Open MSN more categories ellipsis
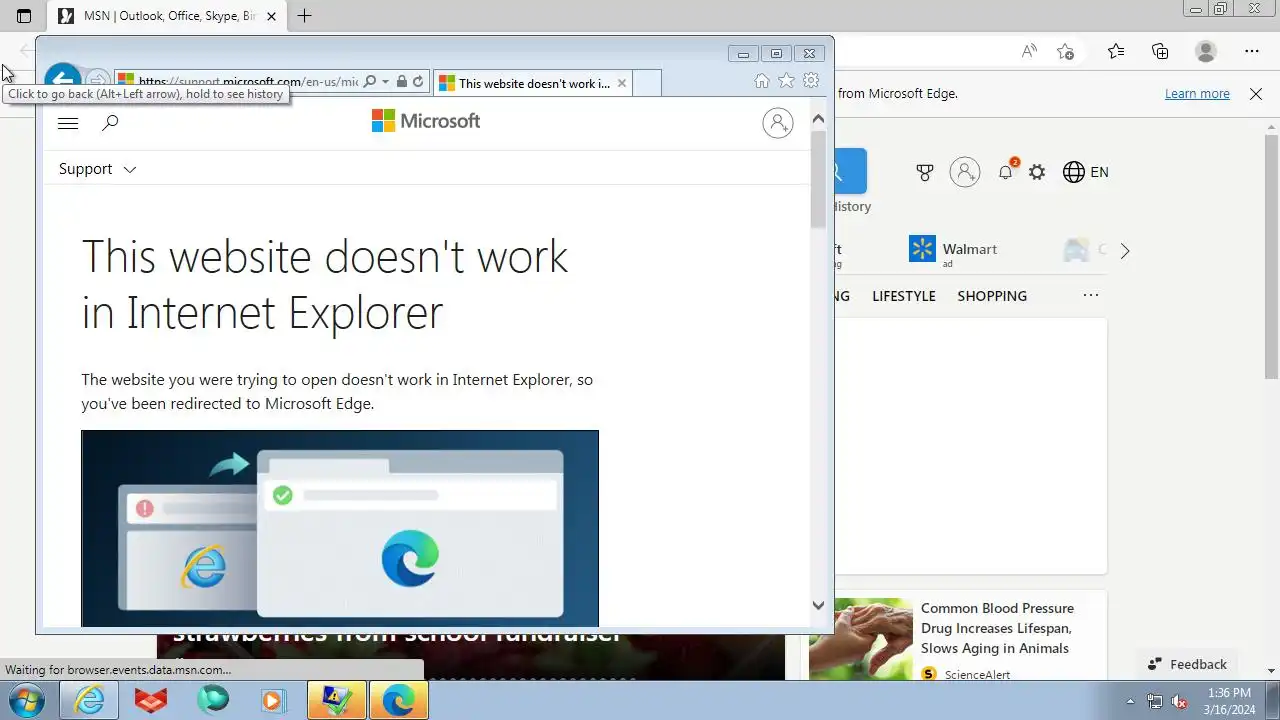The height and width of the screenshot is (720, 1280). (1091, 295)
